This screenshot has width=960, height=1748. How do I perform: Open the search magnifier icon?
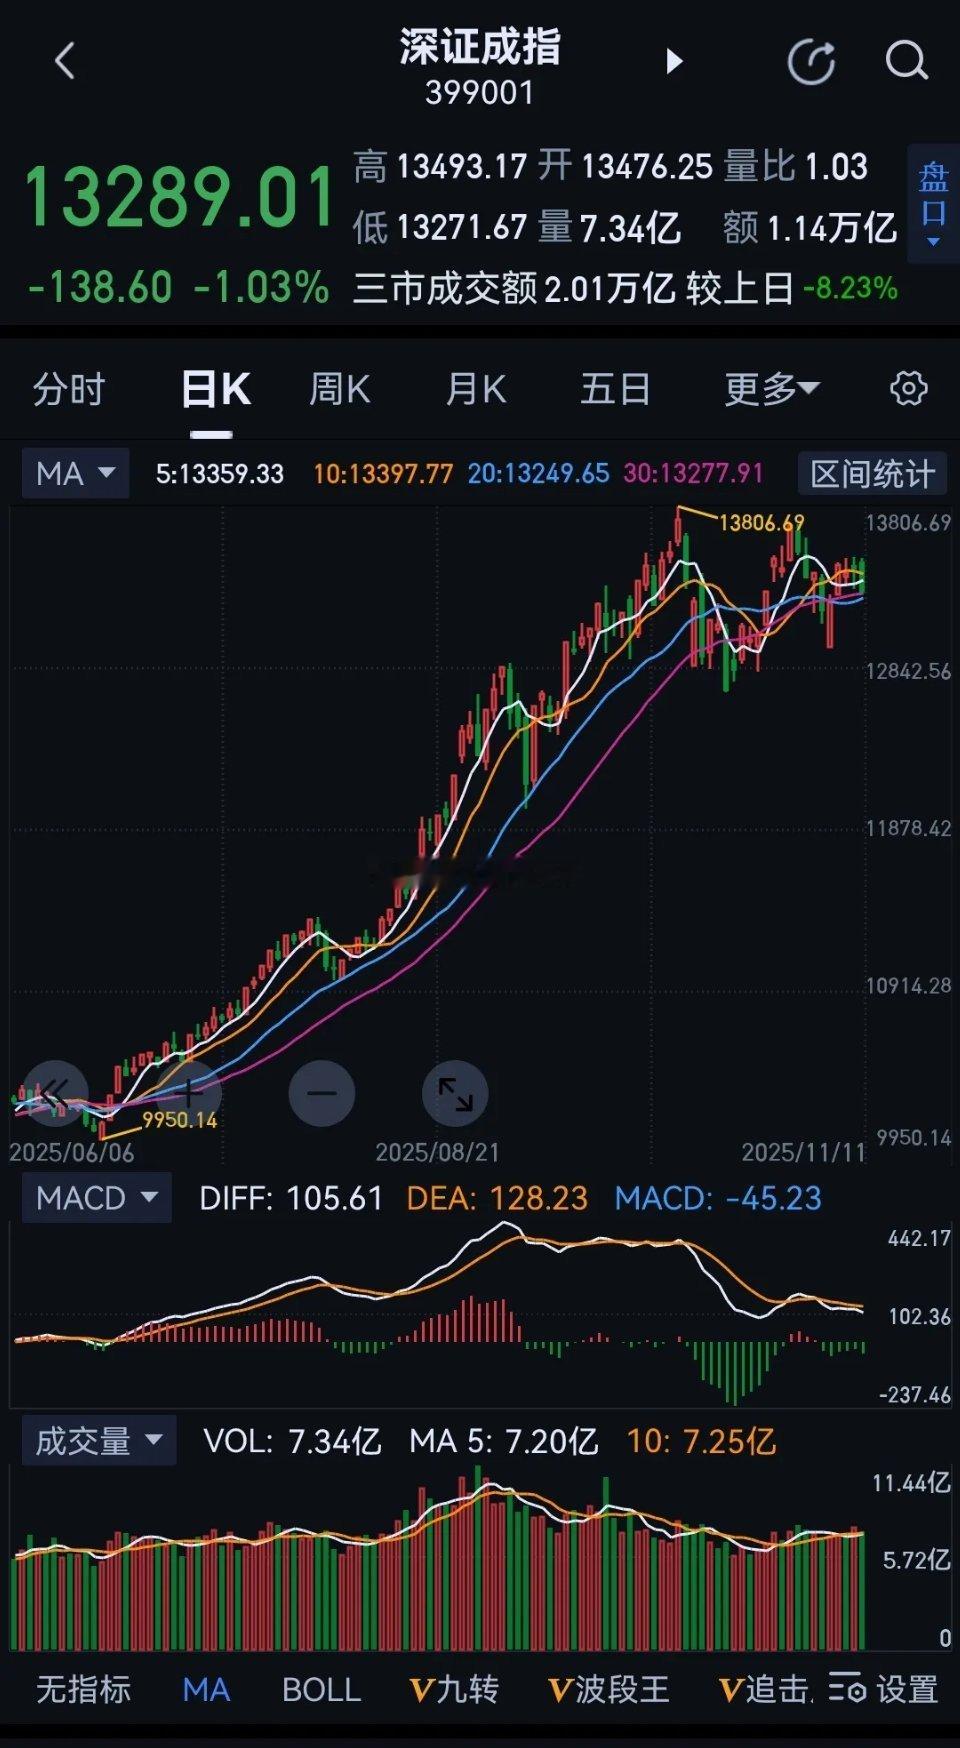point(907,61)
